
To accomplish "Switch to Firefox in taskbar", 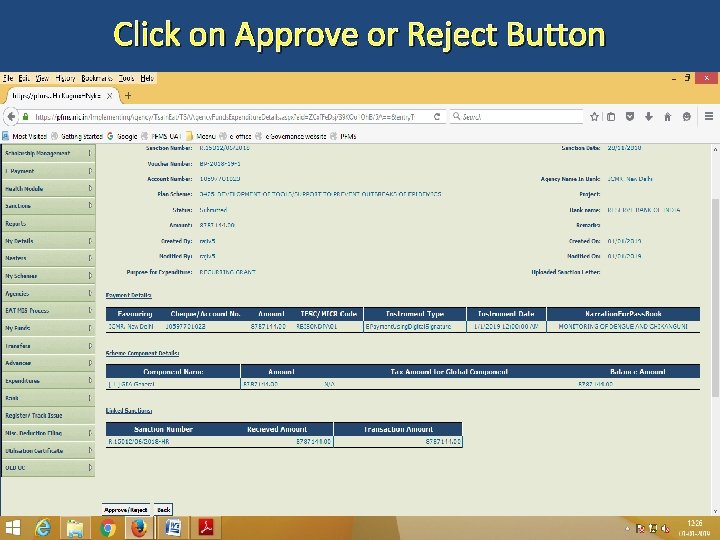I will coord(139,528).
